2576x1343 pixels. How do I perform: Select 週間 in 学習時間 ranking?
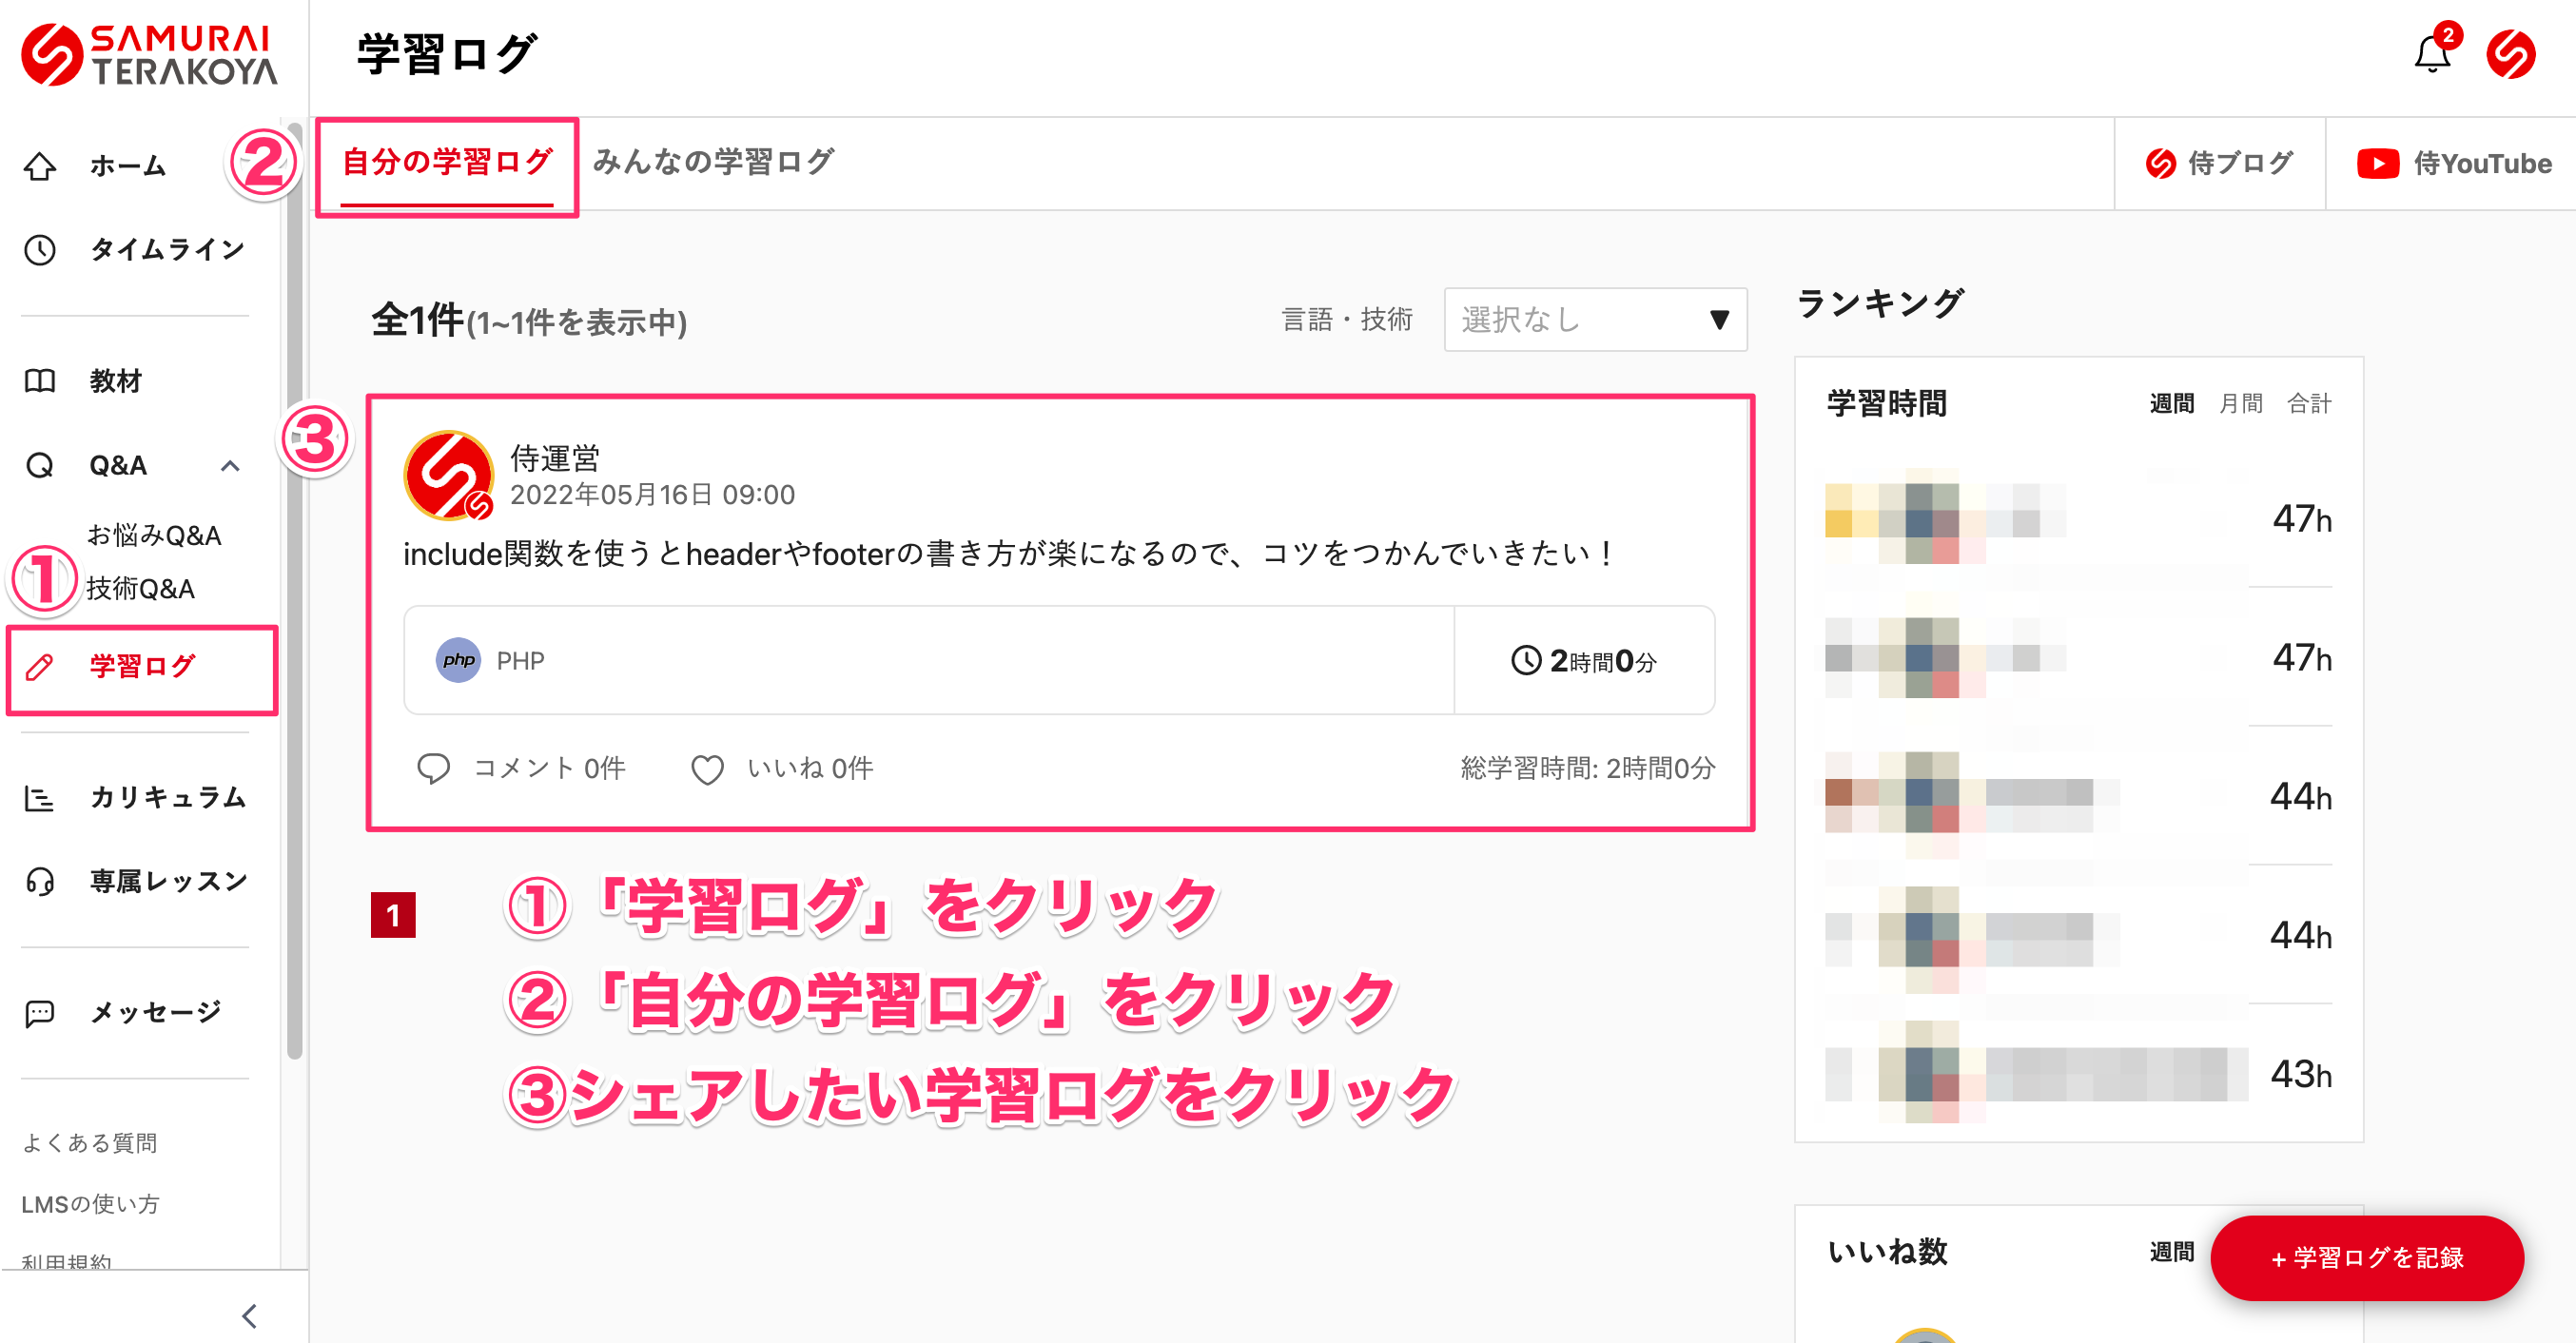coord(2171,403)
